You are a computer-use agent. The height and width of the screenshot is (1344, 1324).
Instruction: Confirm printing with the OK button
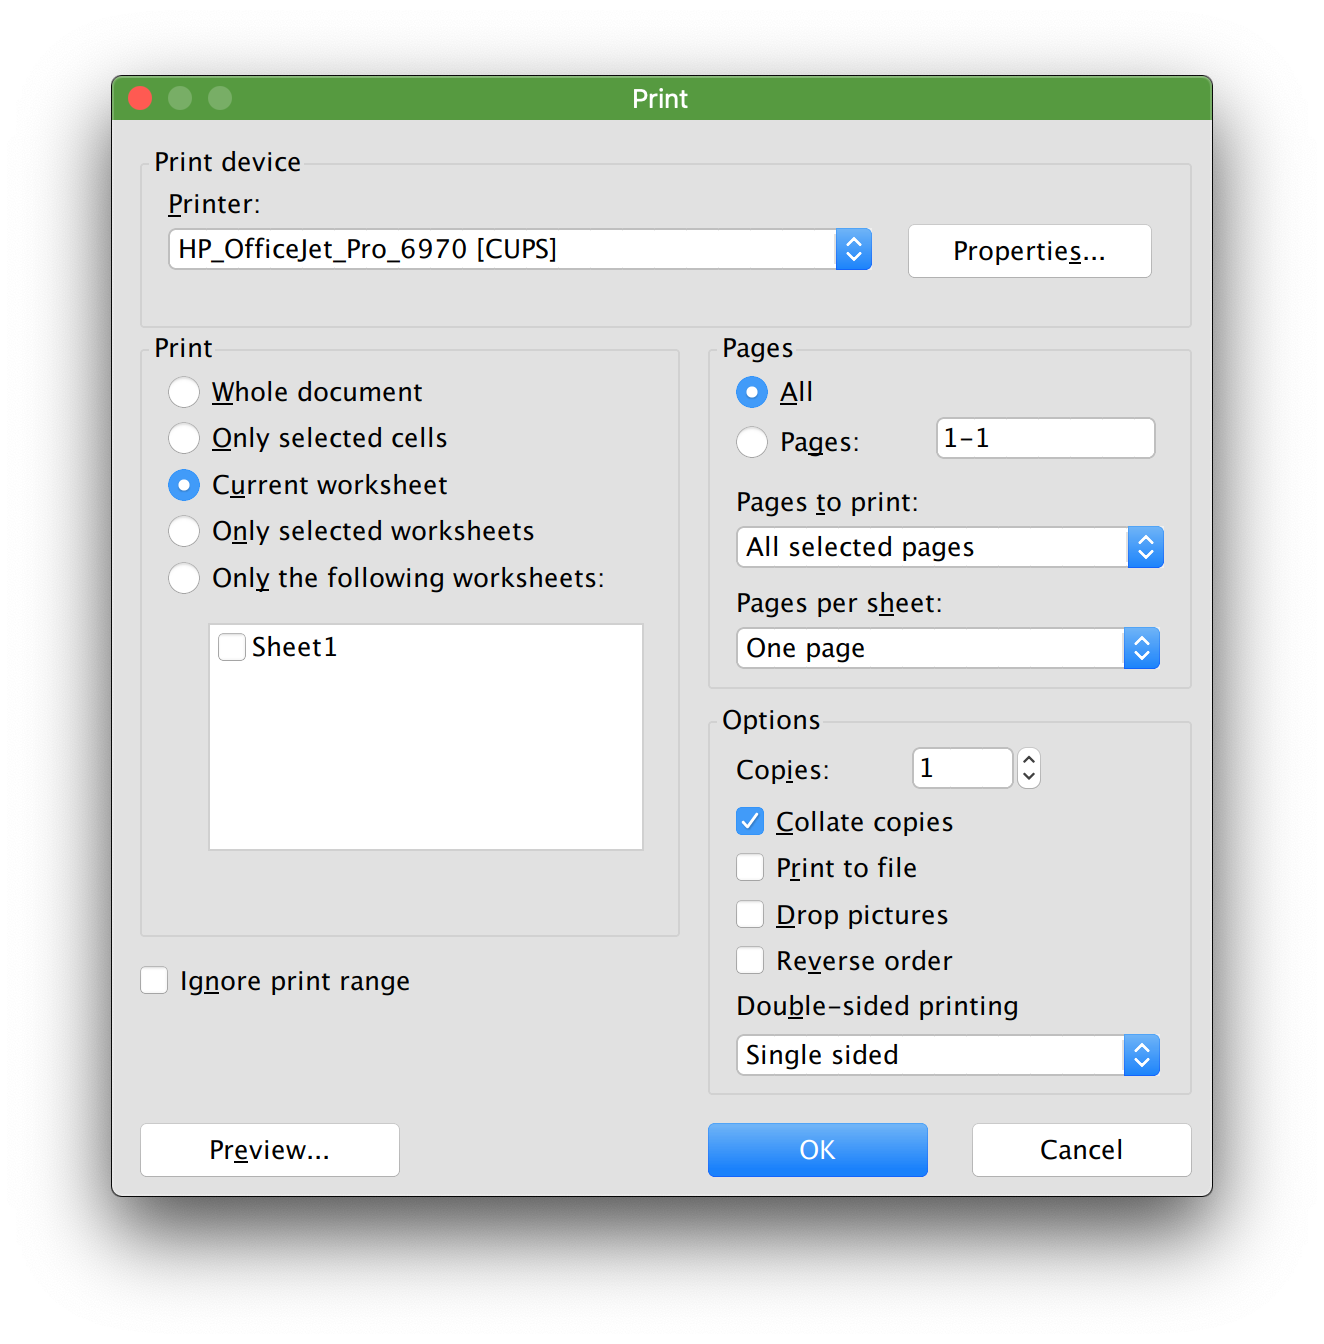(x=817, y=1150)
